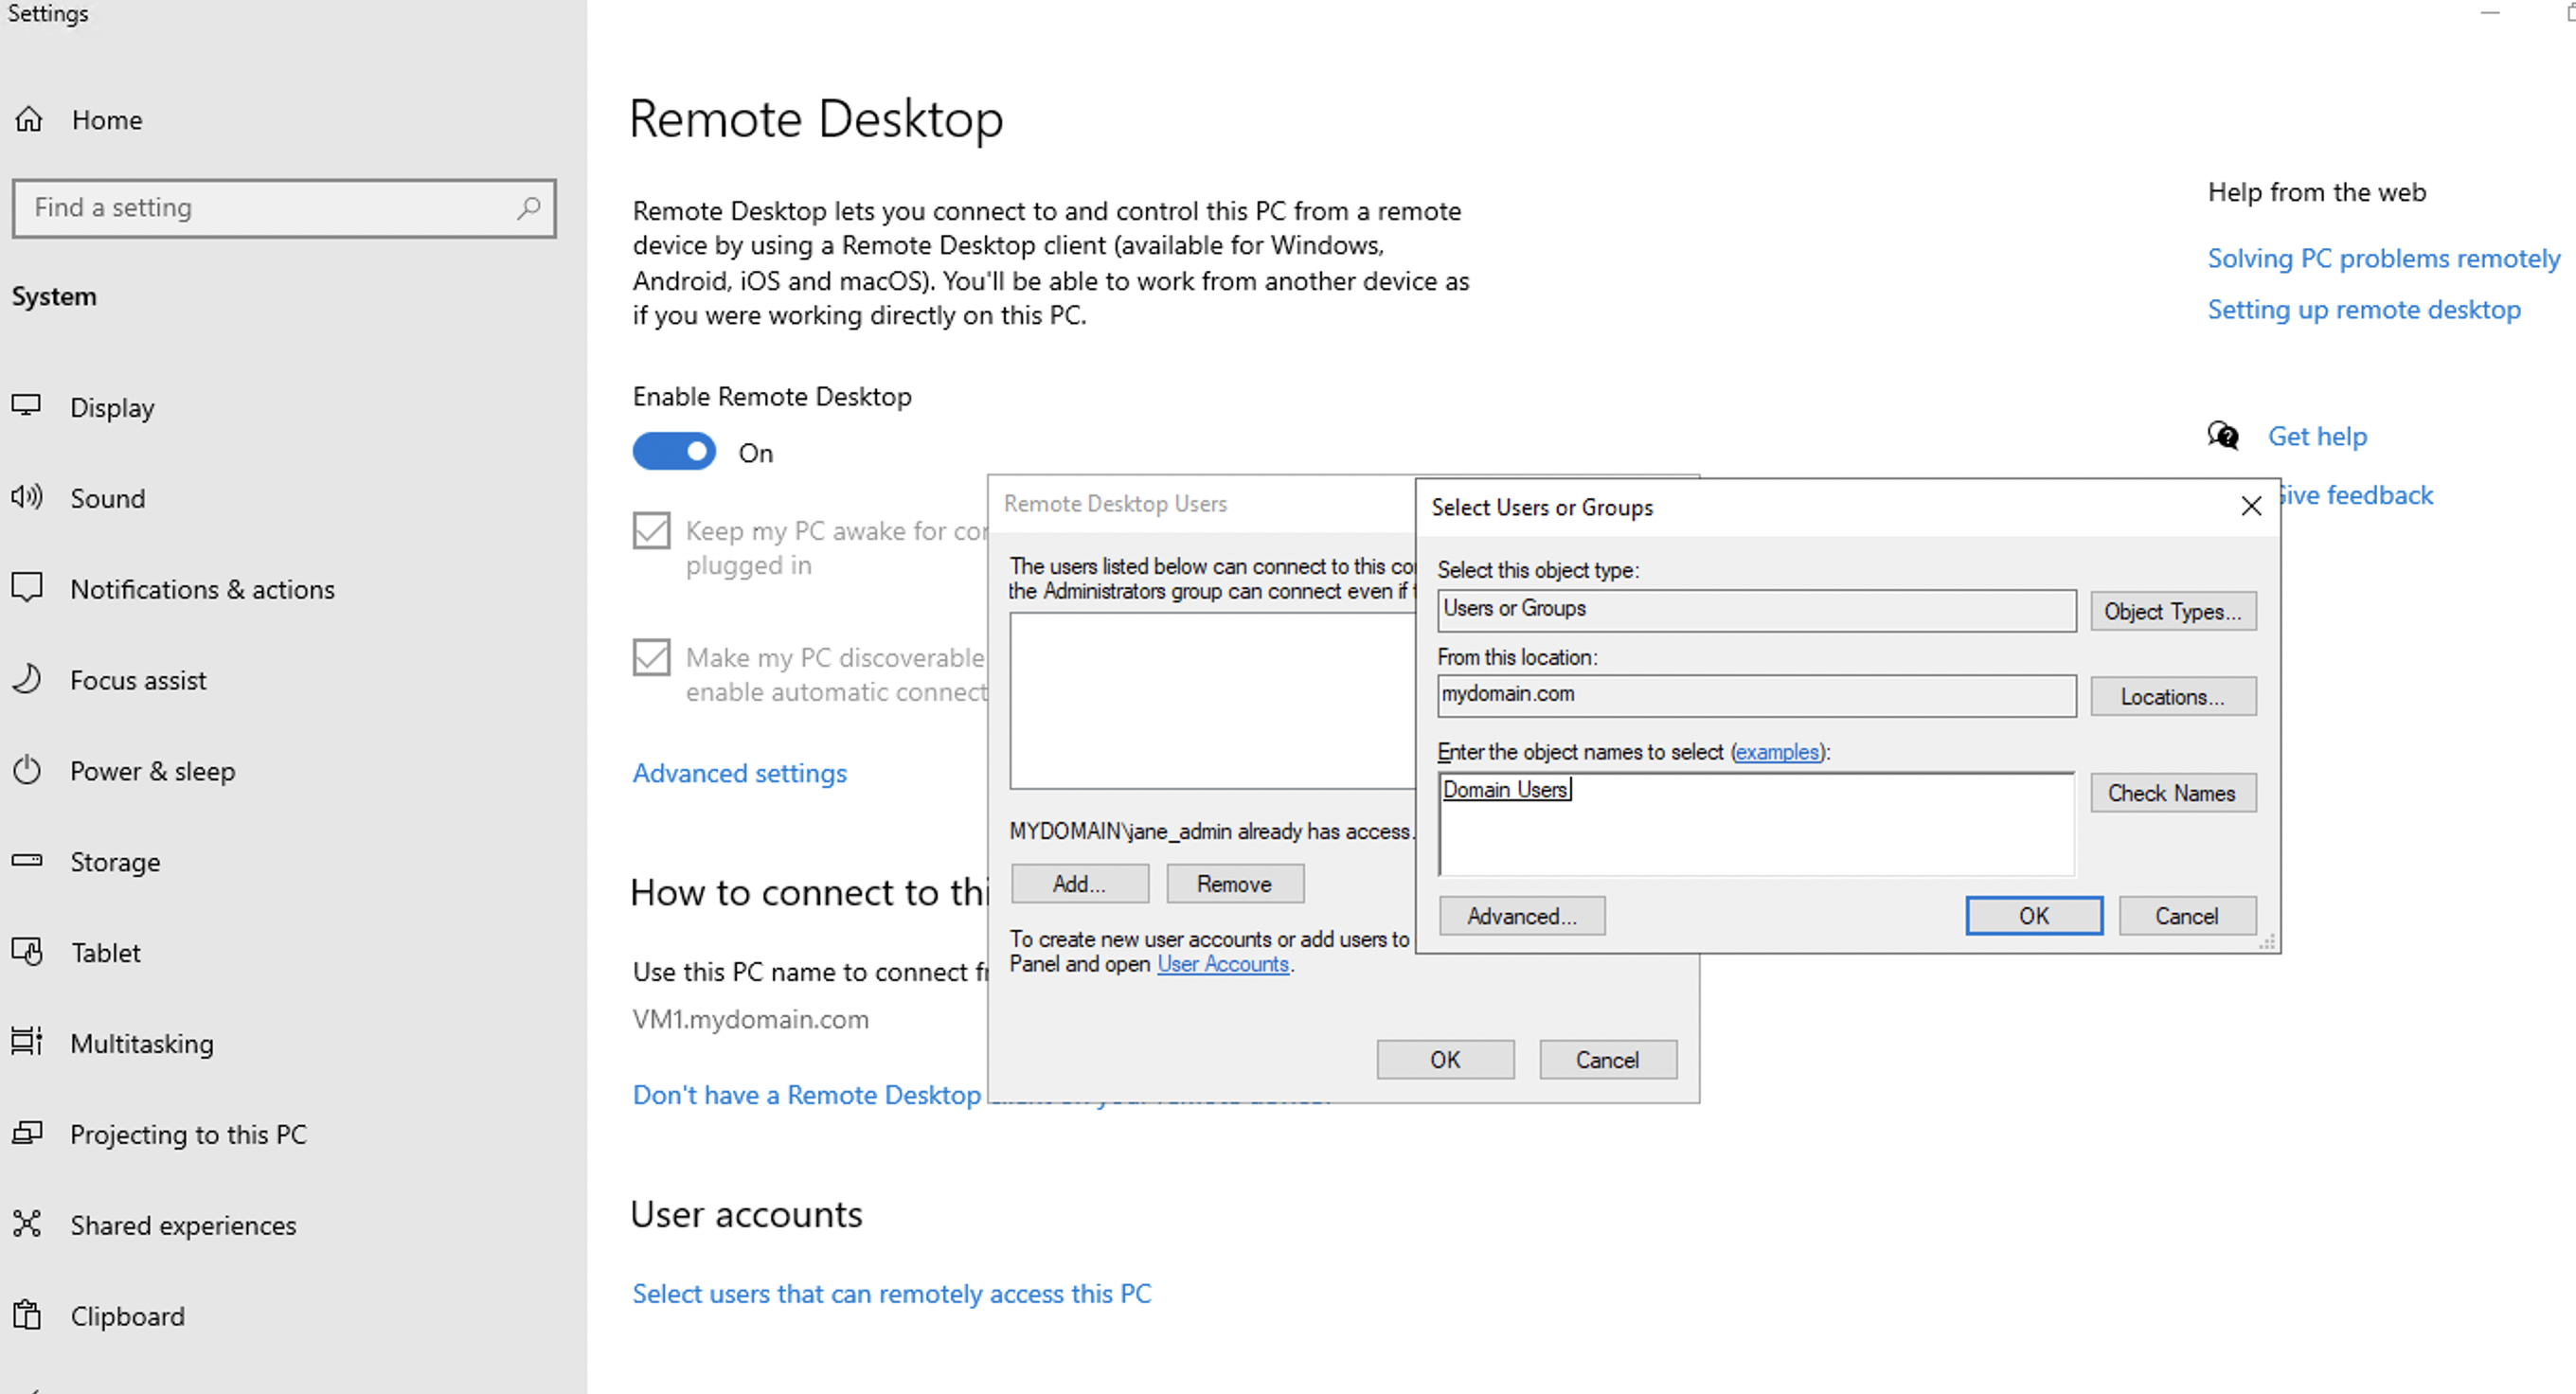Viewport: 2576px width, 1394px height.
Task: Click the Sound speaker icon
Action: coord(27,497)
